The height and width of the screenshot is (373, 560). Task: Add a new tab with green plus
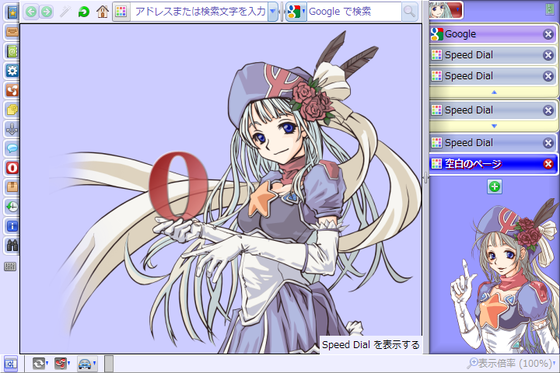[x=495, y=186]
